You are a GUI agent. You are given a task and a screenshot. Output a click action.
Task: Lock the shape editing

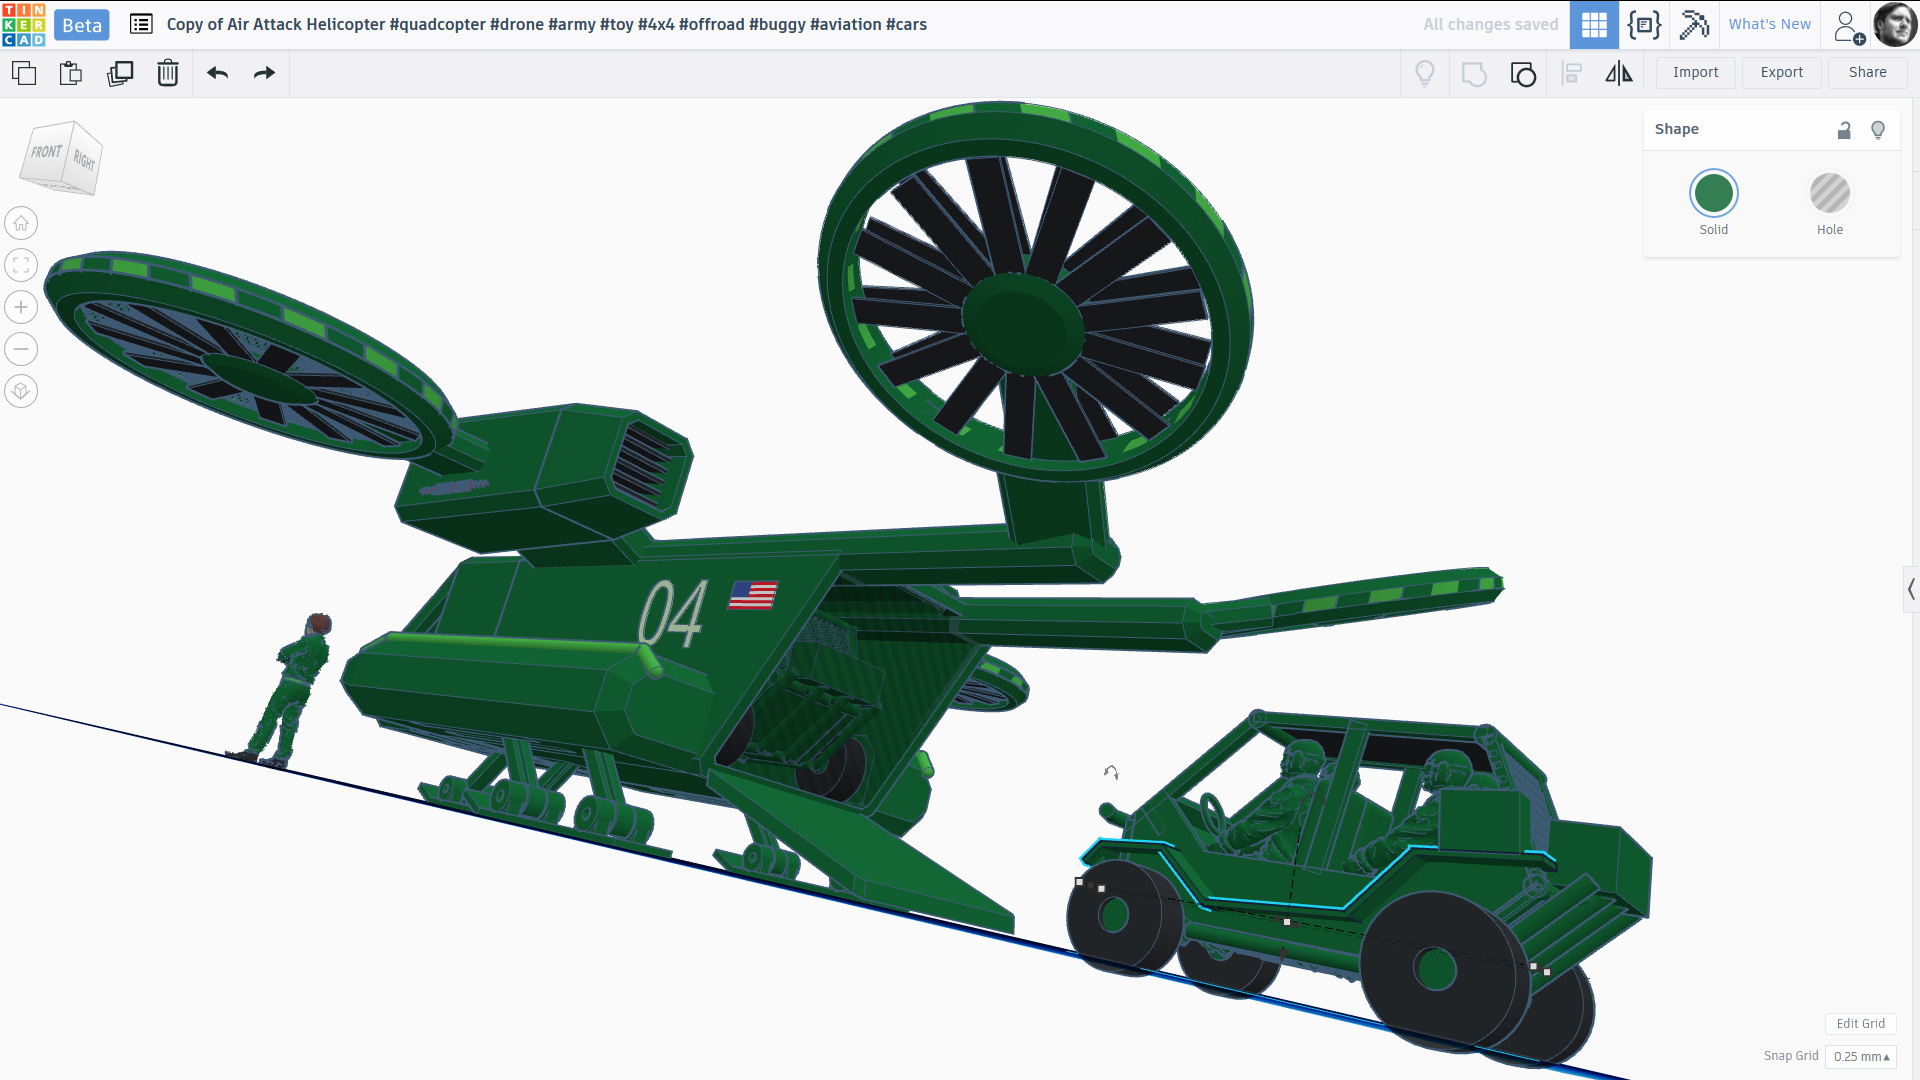(x=1844, y=130)
